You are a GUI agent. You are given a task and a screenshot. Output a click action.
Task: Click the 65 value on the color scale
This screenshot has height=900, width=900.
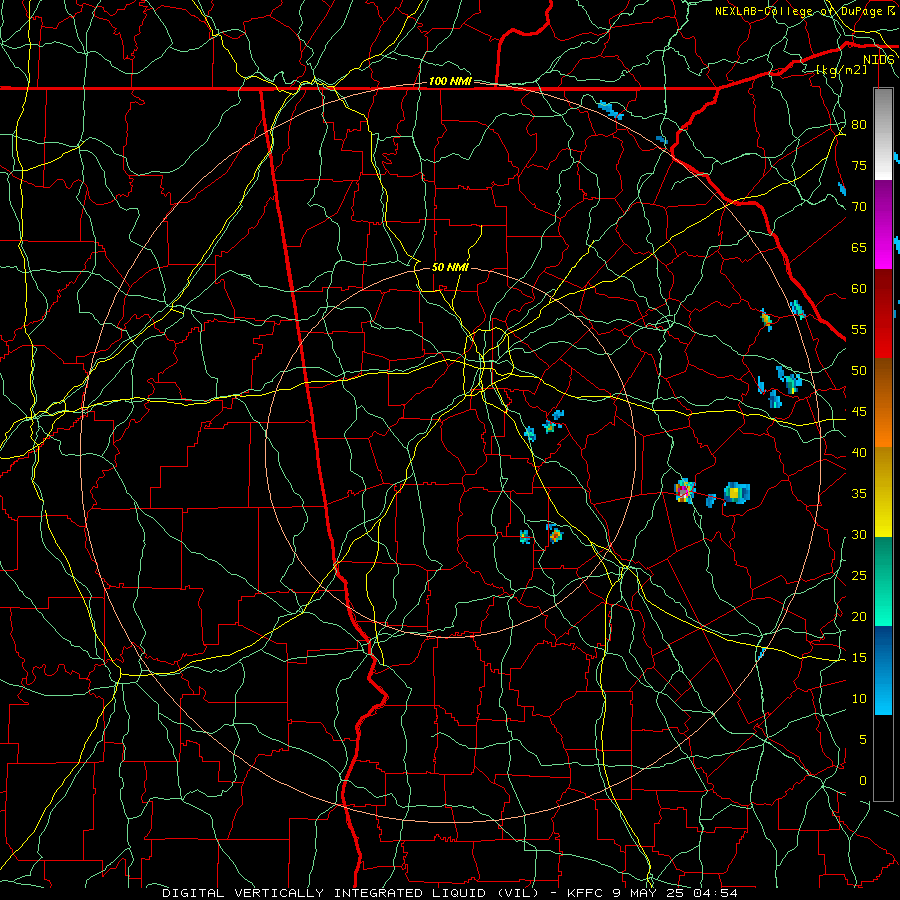(x=859, y=247)
